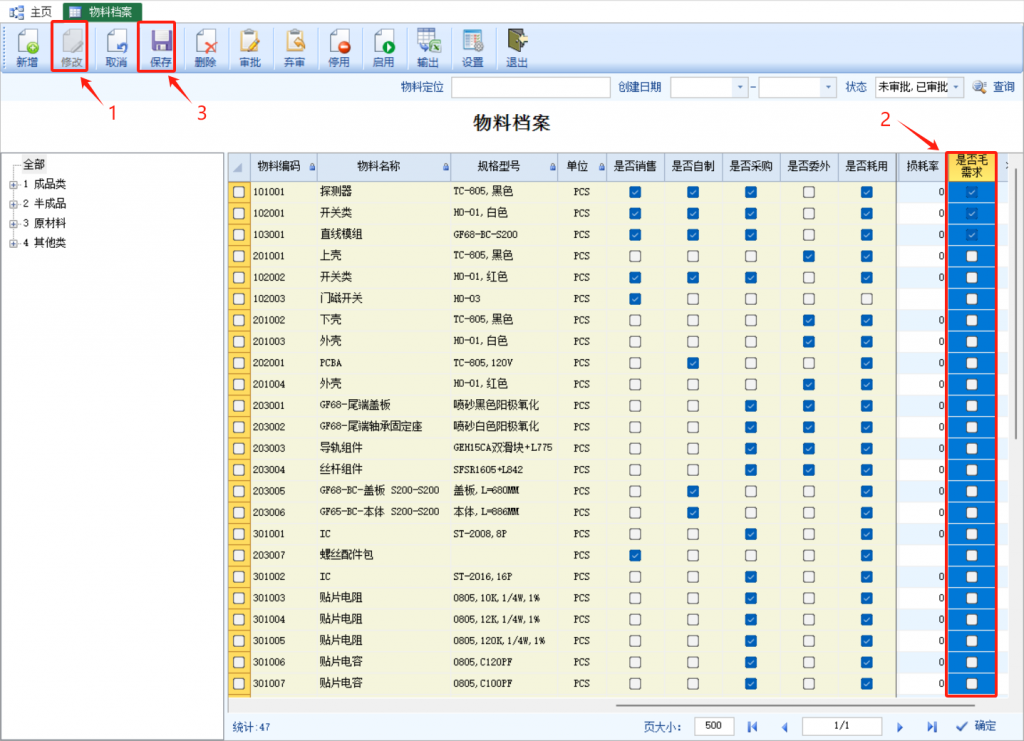Switch to the 主页 tab
Viewport: 1024px width, 741px height.
coord(33,11)
